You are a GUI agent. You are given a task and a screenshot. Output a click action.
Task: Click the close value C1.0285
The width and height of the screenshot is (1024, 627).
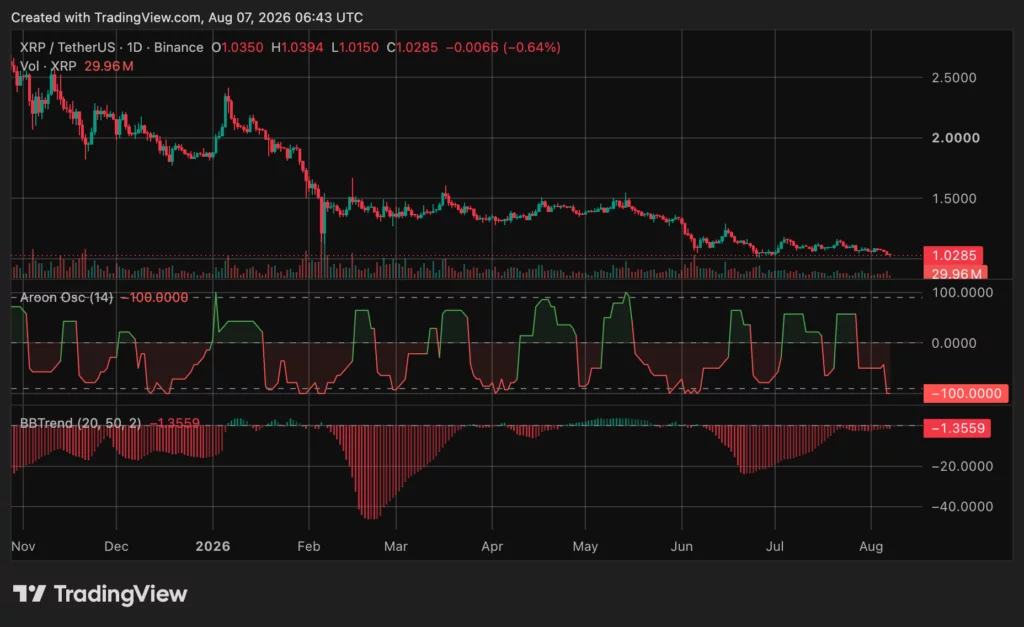412,48
